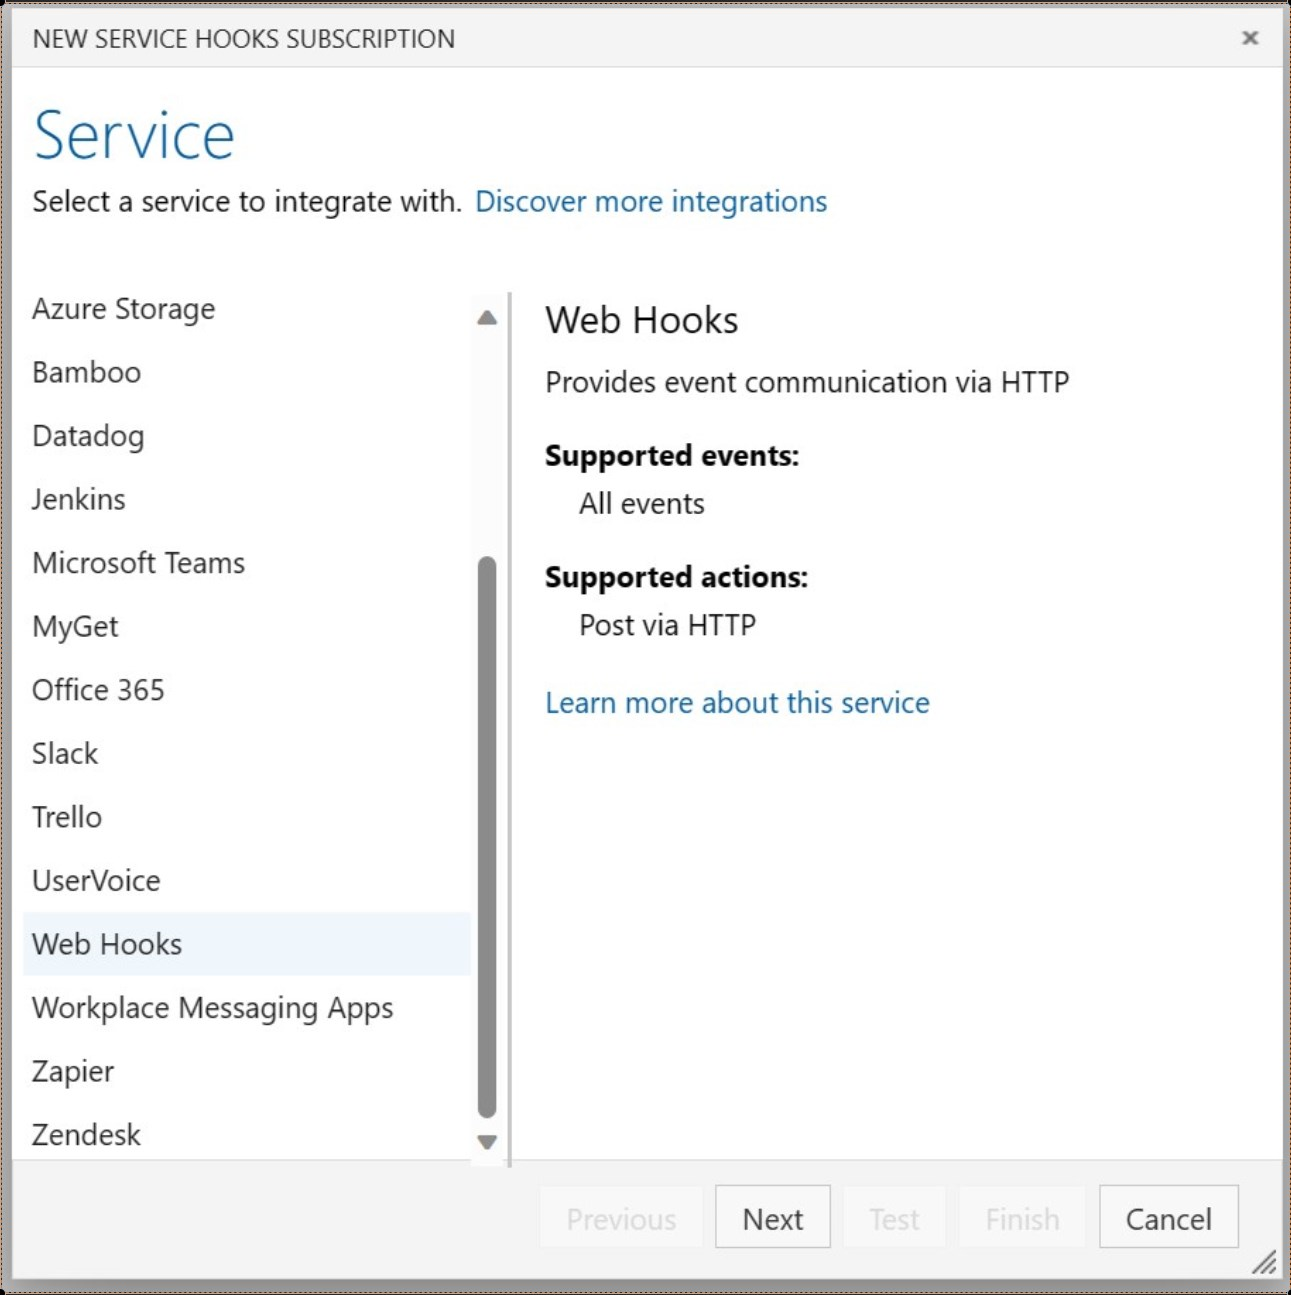Select Zendesk at the bottom of the list
The width and height of the screenshot is (1291, 1295).
click(85, 1134)
